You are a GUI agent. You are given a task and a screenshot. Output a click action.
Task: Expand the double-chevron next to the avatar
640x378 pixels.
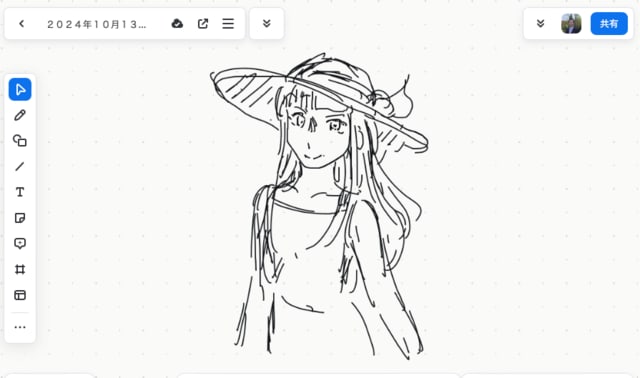540,24
